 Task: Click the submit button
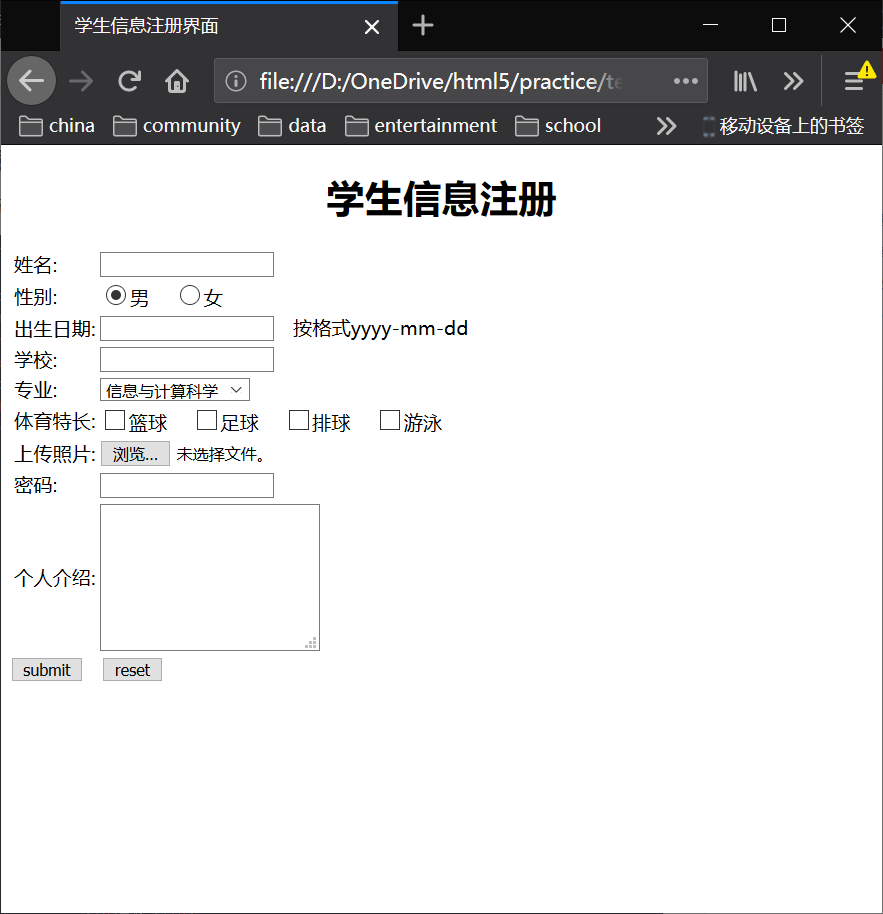(x=46, y=669)
